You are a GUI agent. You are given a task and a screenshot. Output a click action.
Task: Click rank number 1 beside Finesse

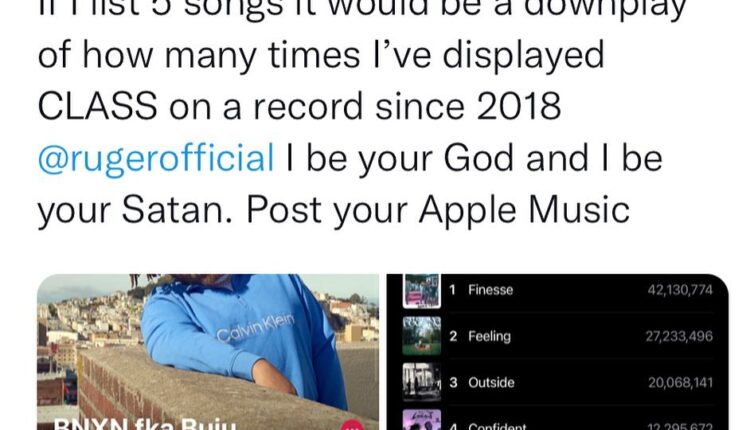coord(452,290)
